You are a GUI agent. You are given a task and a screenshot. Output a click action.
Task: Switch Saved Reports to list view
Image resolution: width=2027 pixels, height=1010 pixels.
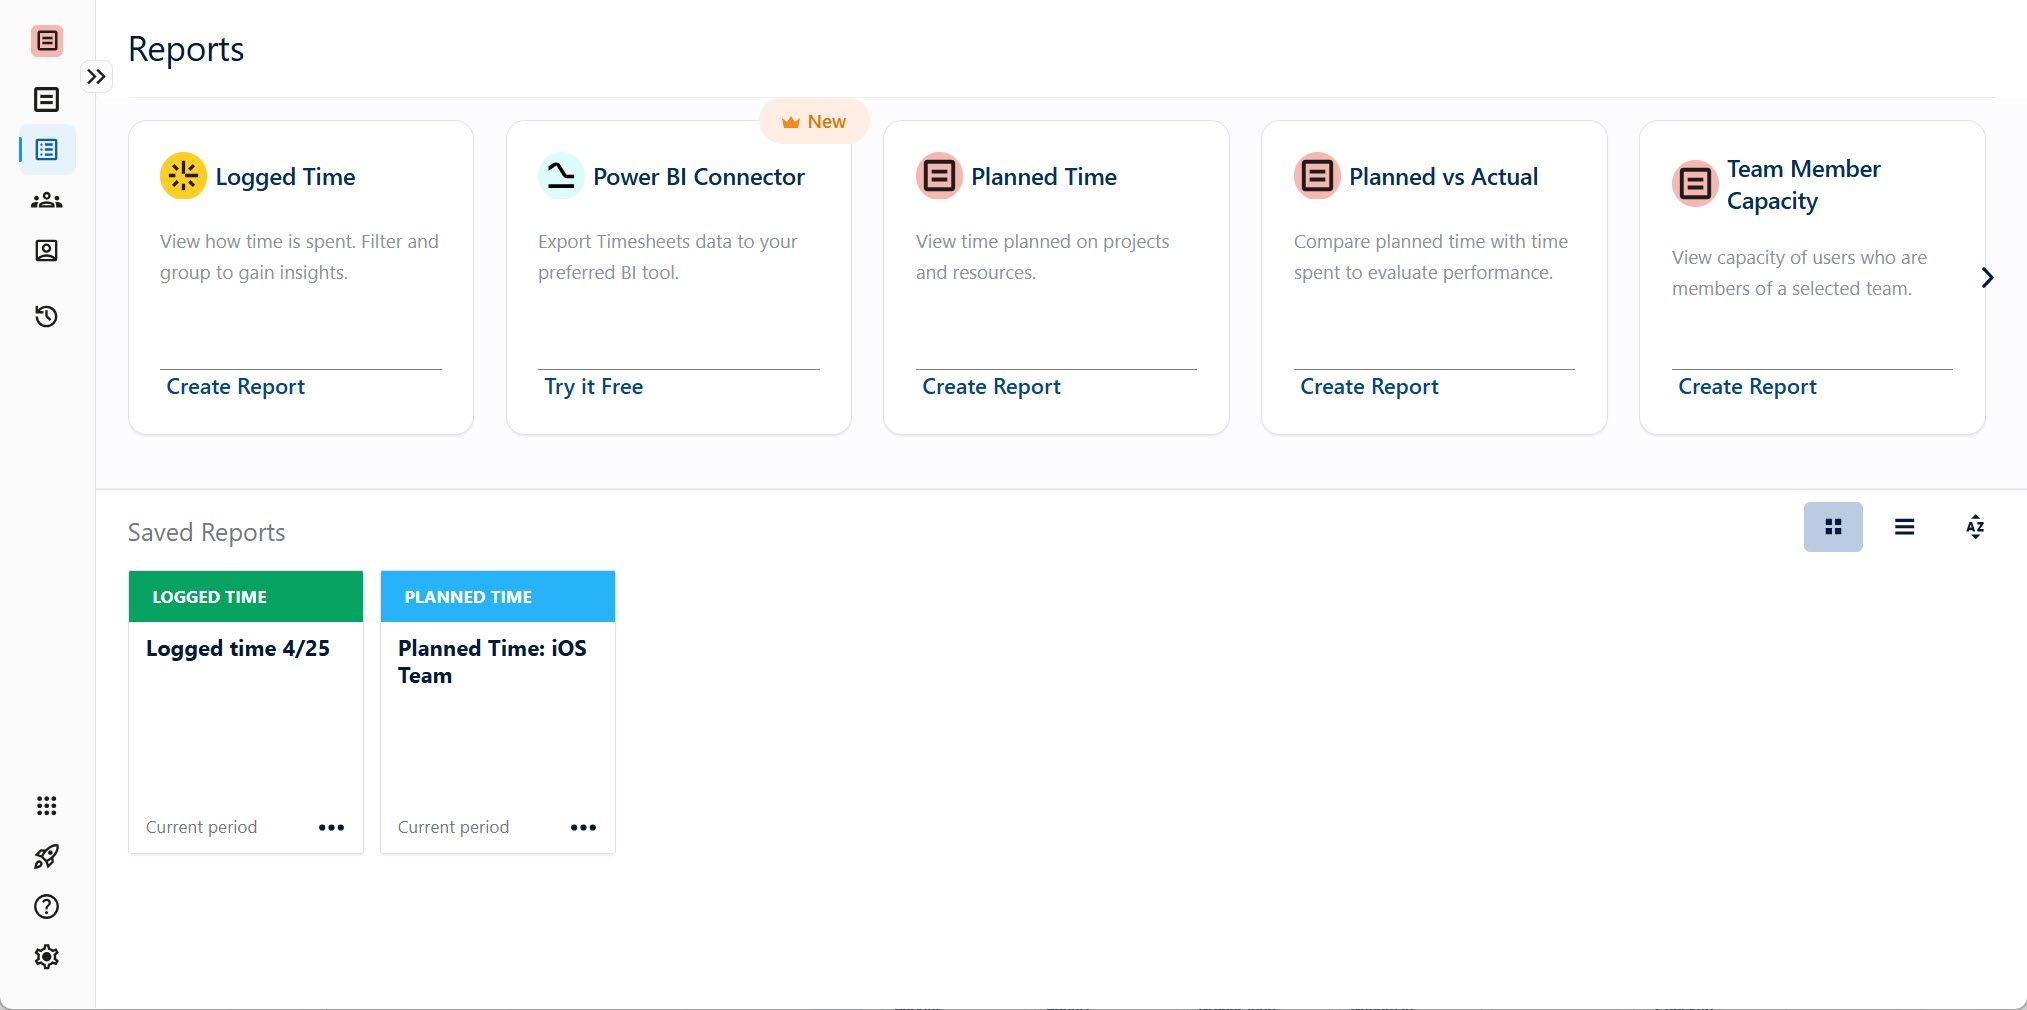pyautogui.click(x=1904, y=527)
